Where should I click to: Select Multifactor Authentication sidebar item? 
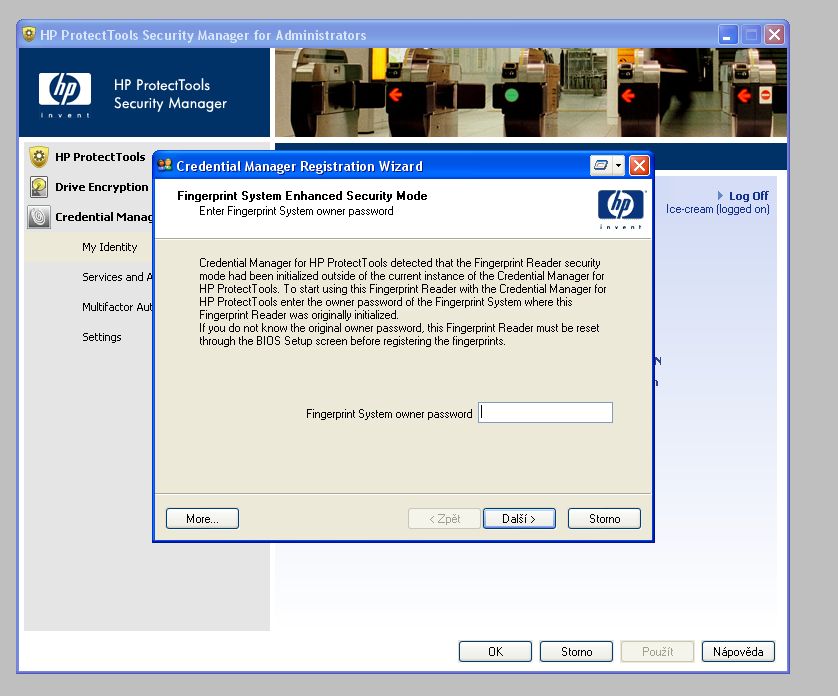coord(117,307)
